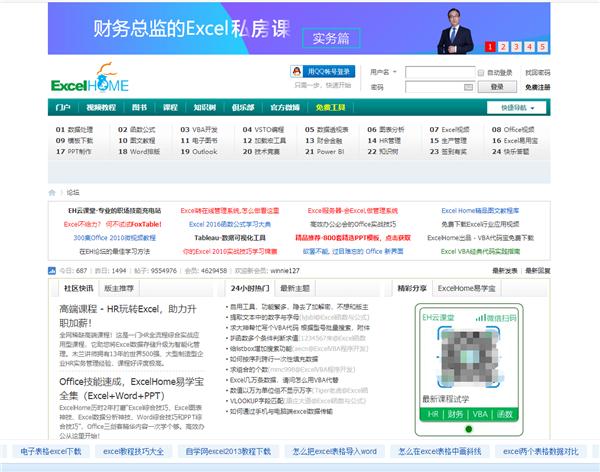Screen dimensions: 600x472
Task: Open the HR玩转Excel course headline
Action: [128, 316]
